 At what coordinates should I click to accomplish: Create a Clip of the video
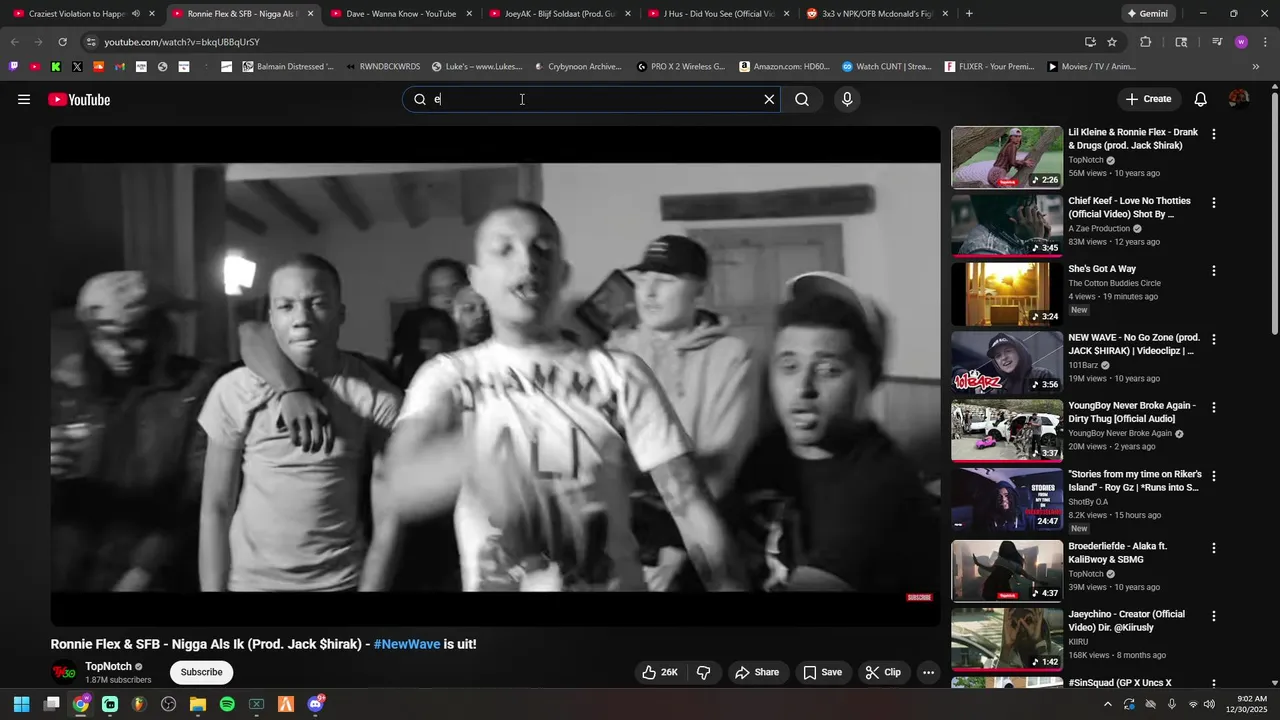pyautogui.click(x=883, y=672)
